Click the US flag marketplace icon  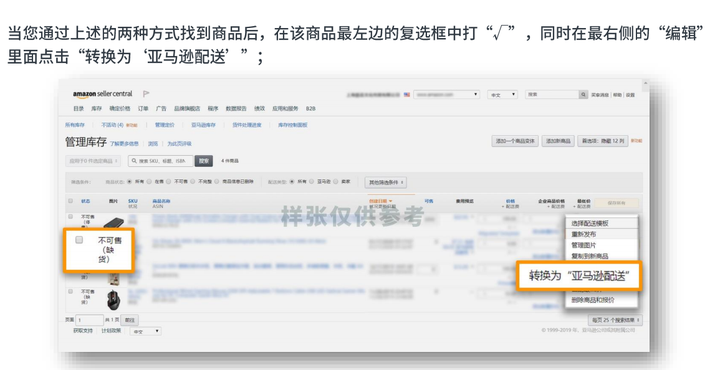pyautogui.click(x=407, y=95)
